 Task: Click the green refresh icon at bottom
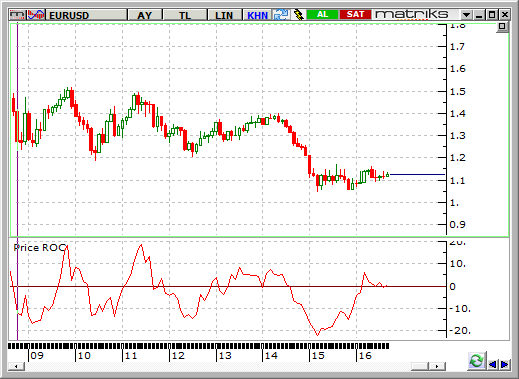pos(476,361)
